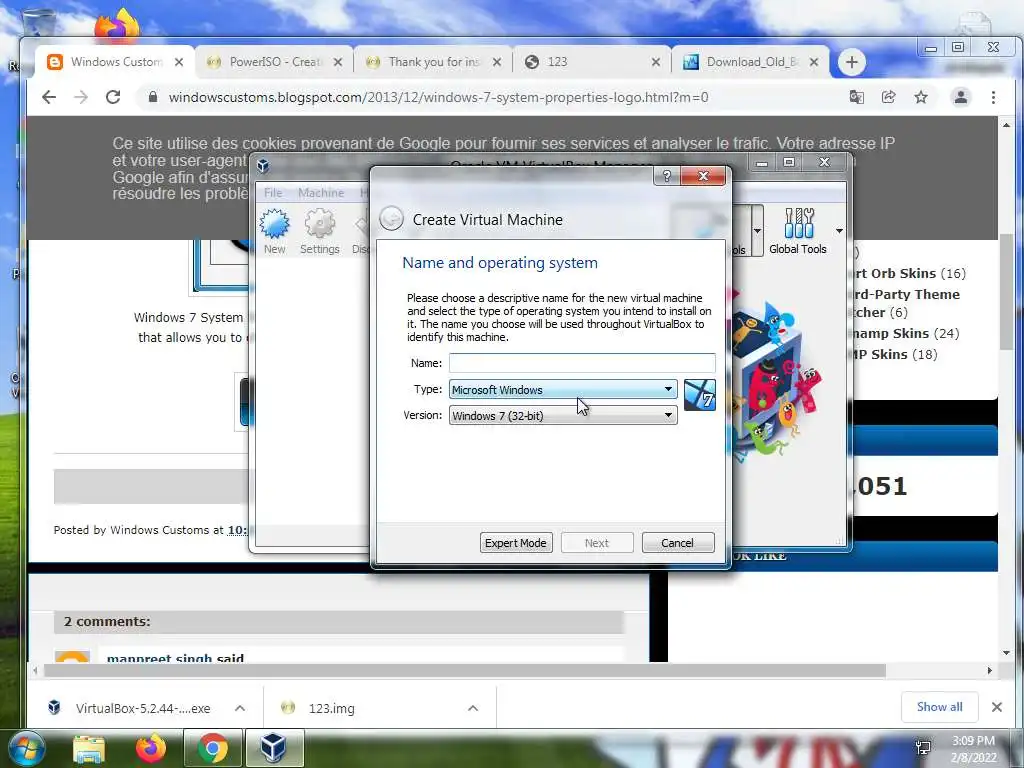Viewport: 1024px width, 768px height.
Task: Click the share page icon
Action: coord(888,97)
